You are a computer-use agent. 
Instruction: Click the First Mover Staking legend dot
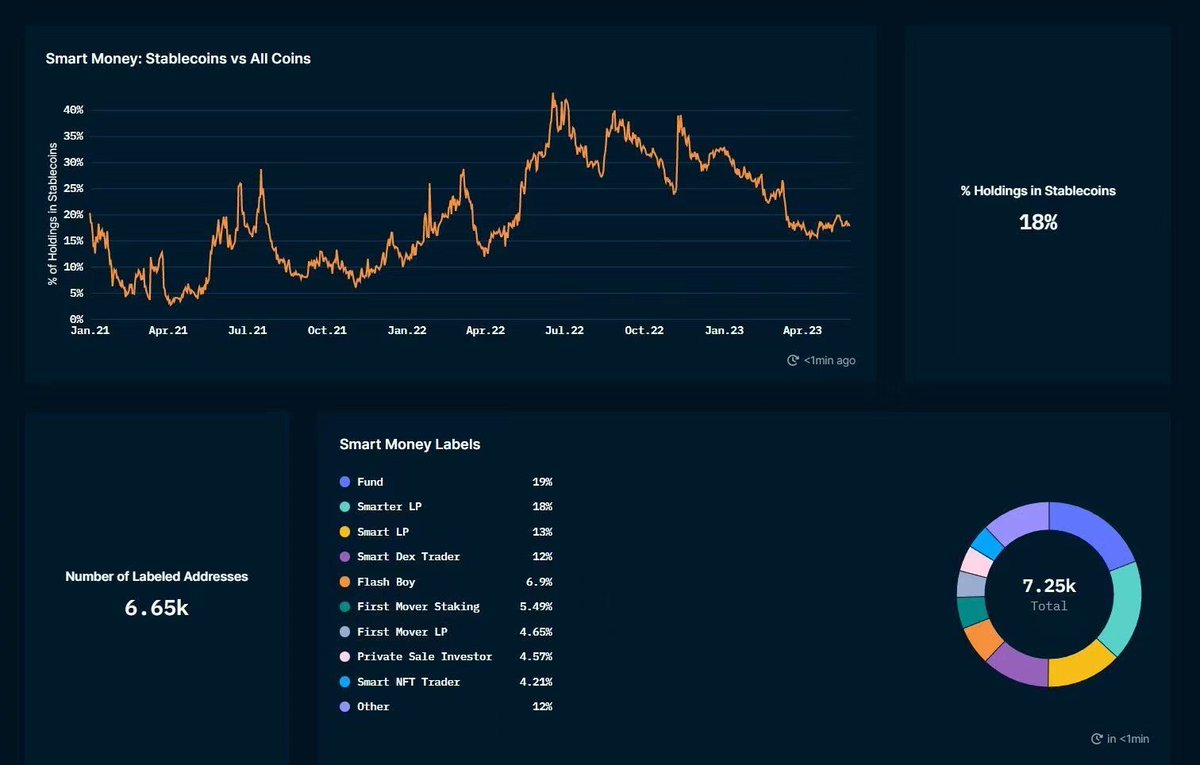click(x=345, y=607)
